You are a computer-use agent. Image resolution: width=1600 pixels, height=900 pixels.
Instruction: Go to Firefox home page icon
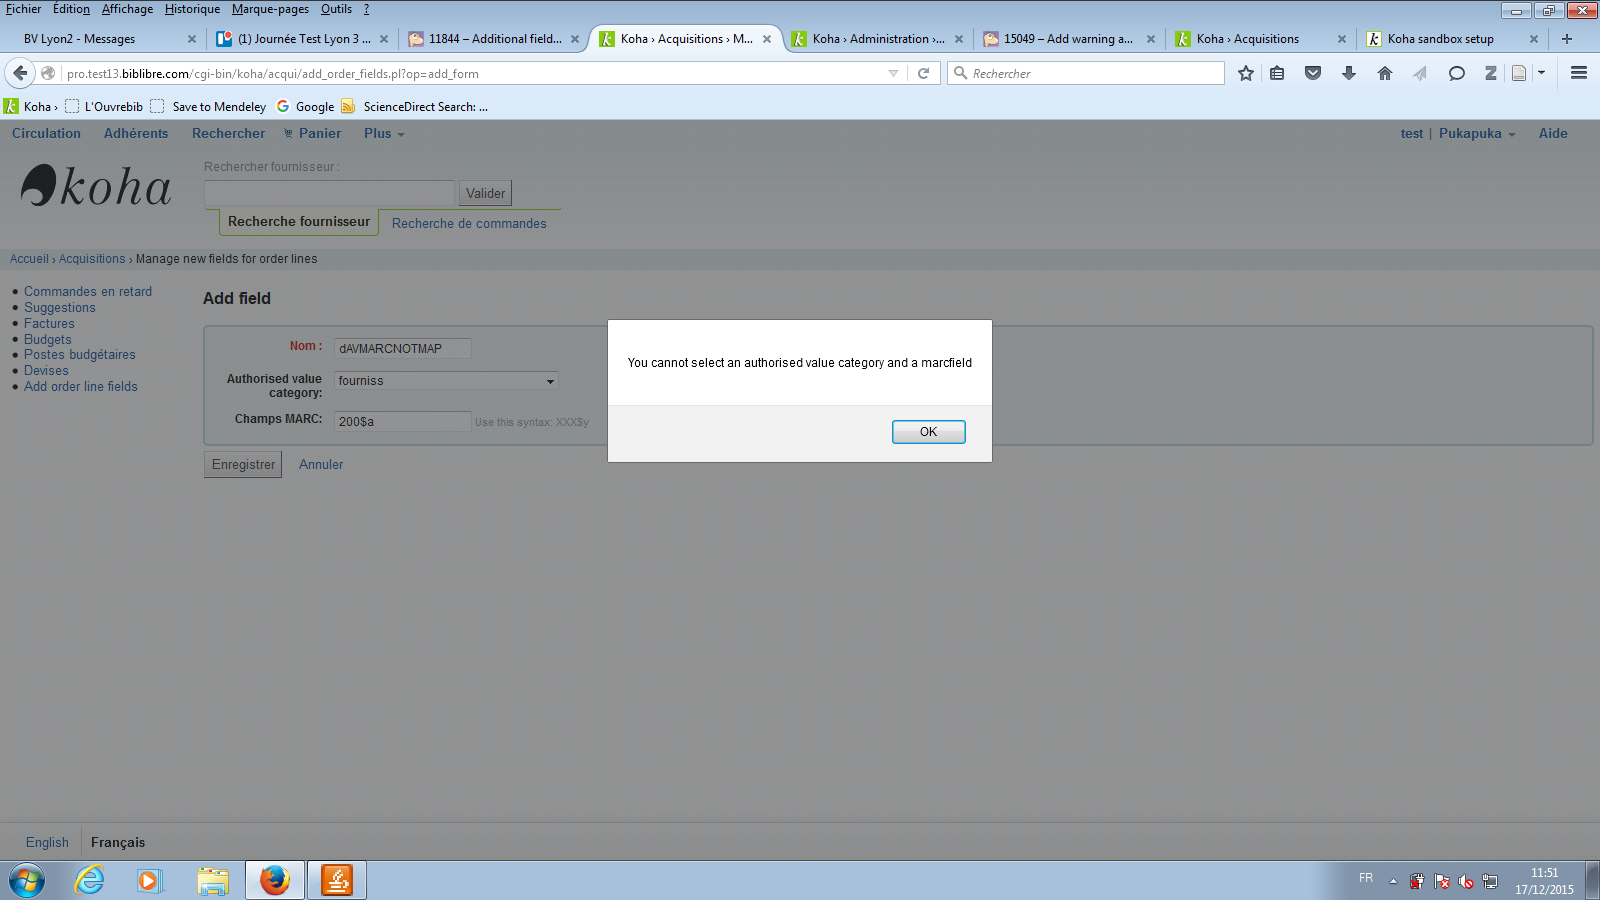tap(1385, 73)
